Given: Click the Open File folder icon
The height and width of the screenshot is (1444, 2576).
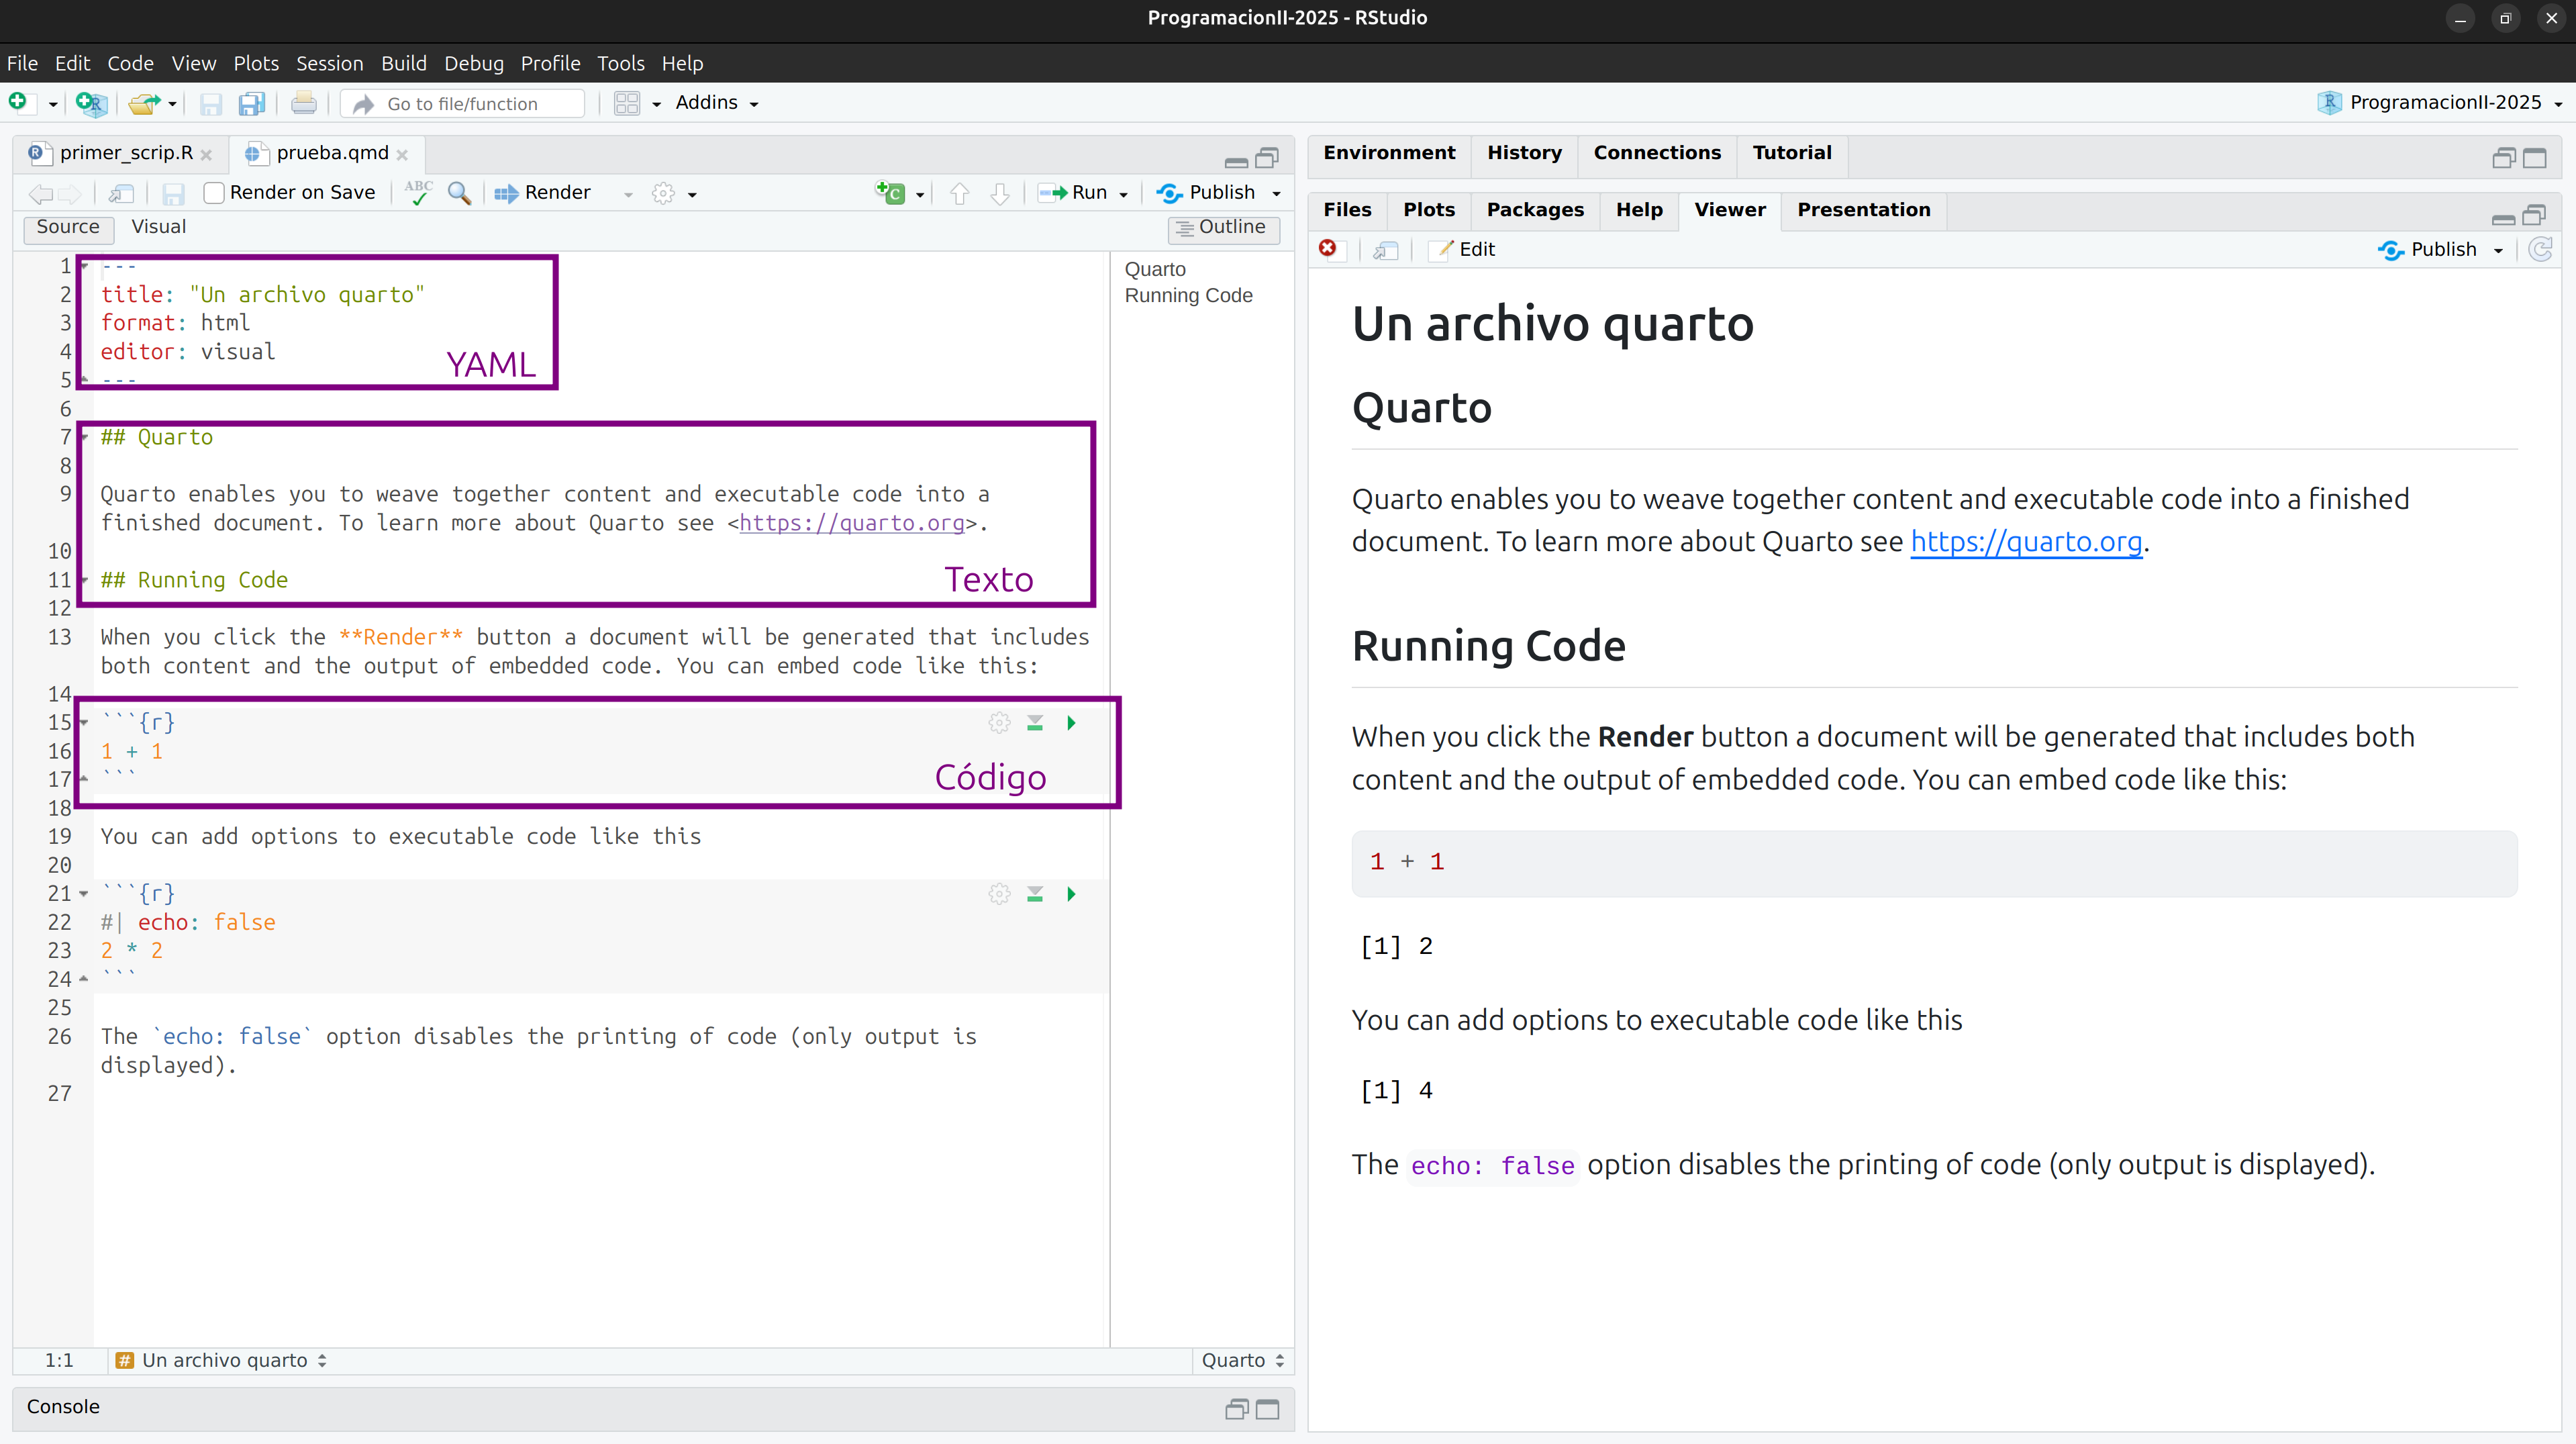Looking at the screenshot, I should [x=145, y=103].
